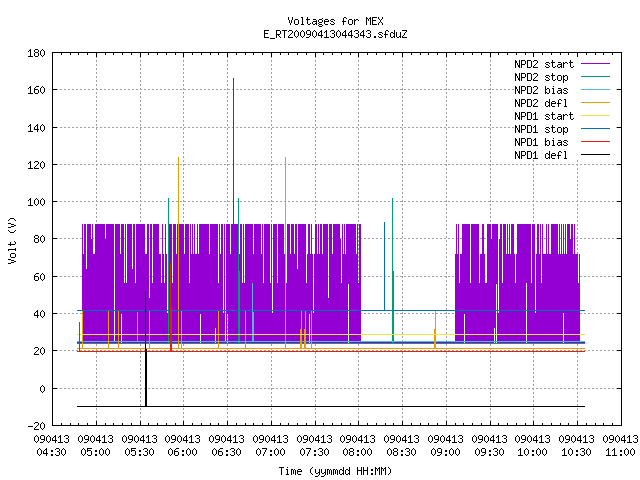Click the x-axis tick label 07:00
Screen dimensions: 640x480
(271, 452)
